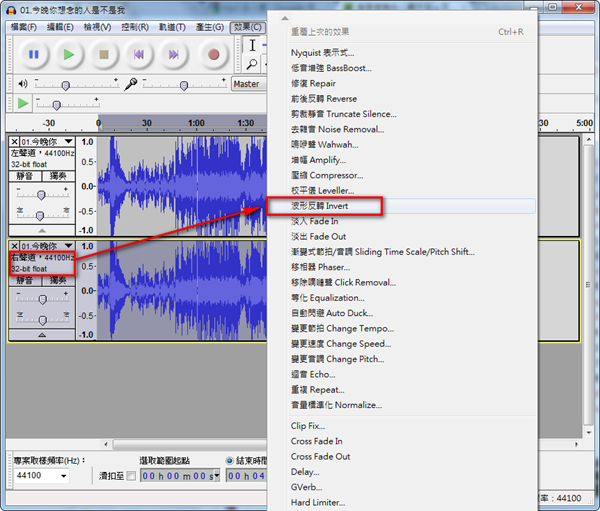600x511 pixels.
Task: Skip to start of the track
Action: point(139,54)
